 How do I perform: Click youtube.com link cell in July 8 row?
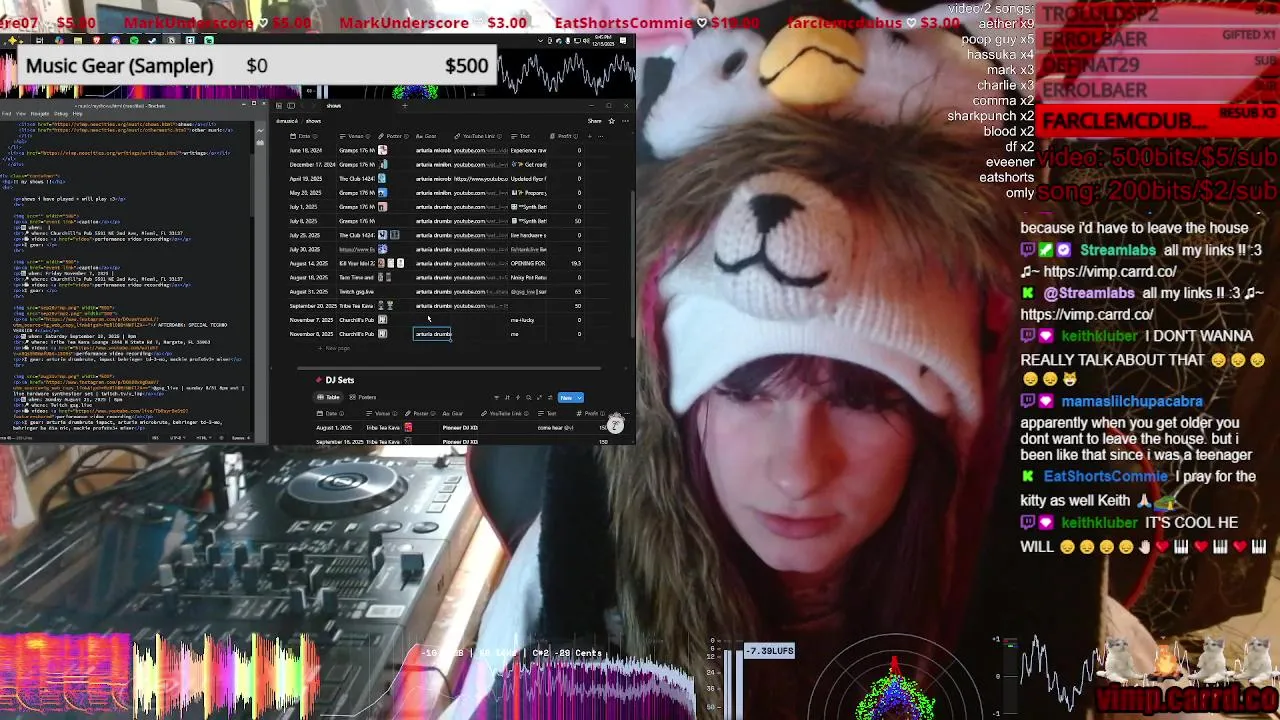coord(481,221)
